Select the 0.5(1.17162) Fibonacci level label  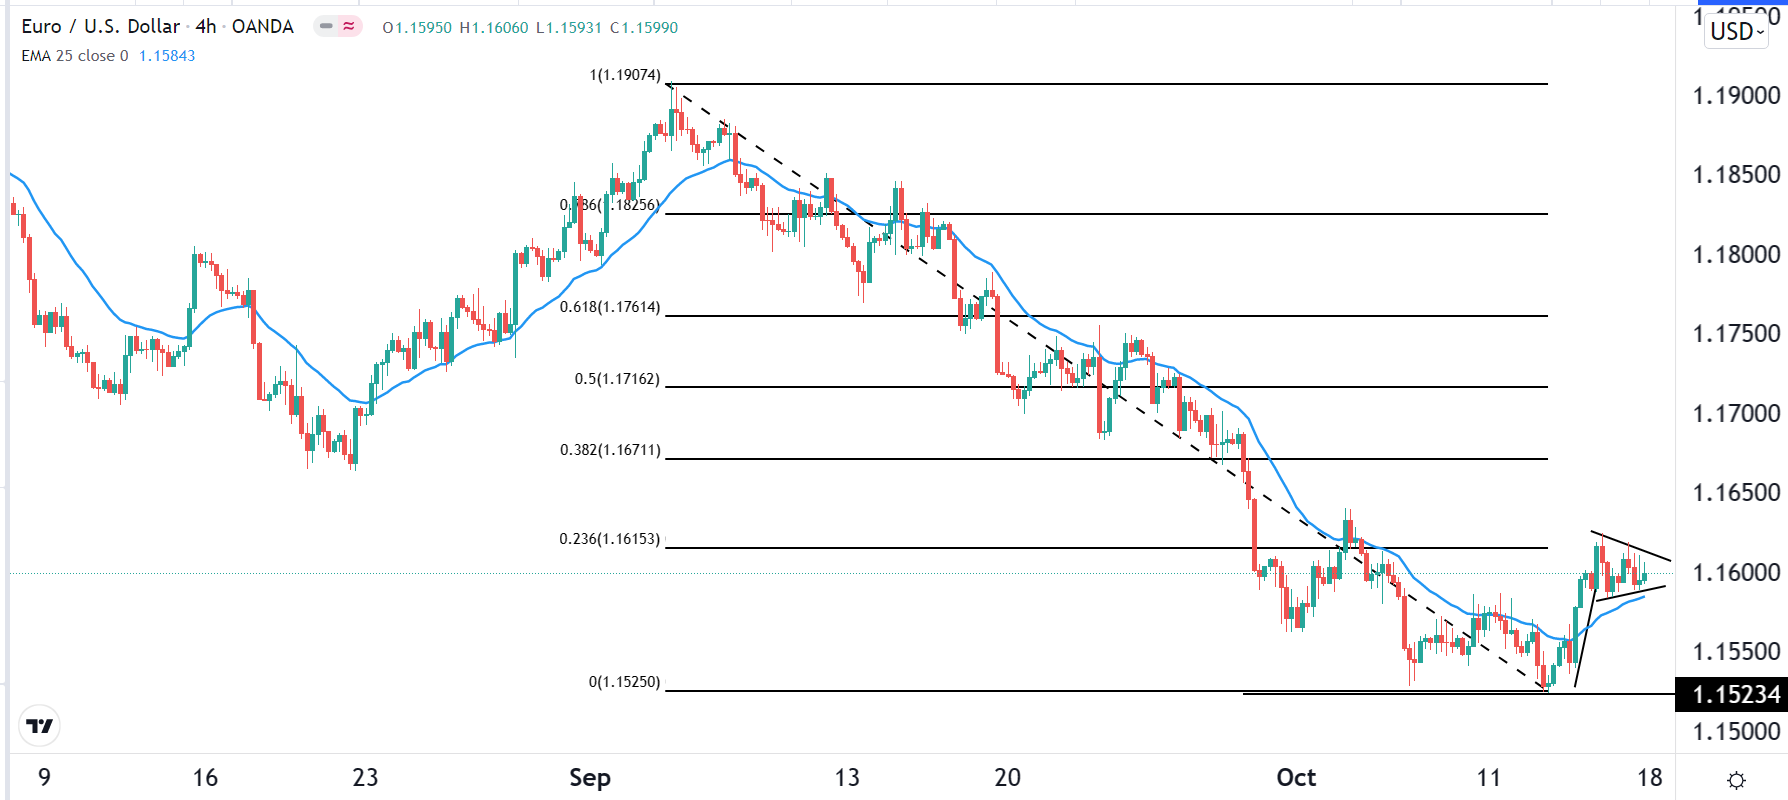617,379
